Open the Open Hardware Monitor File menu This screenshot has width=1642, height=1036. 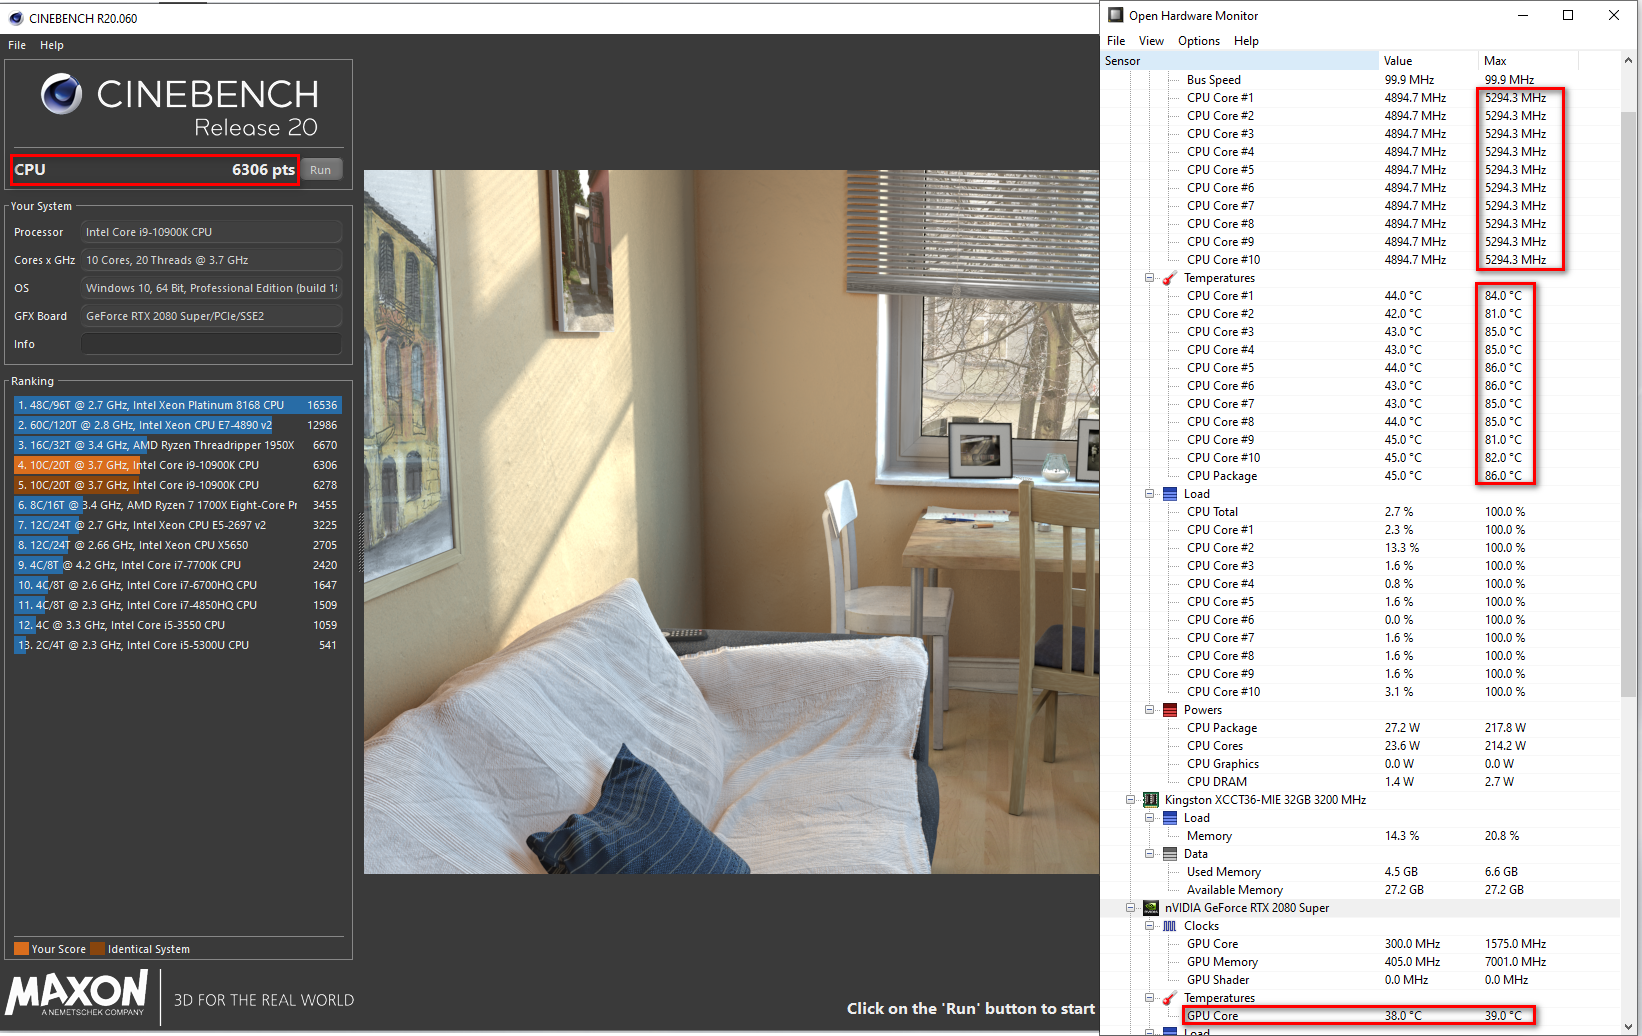pyautogui.click(x=1116, y=41)
